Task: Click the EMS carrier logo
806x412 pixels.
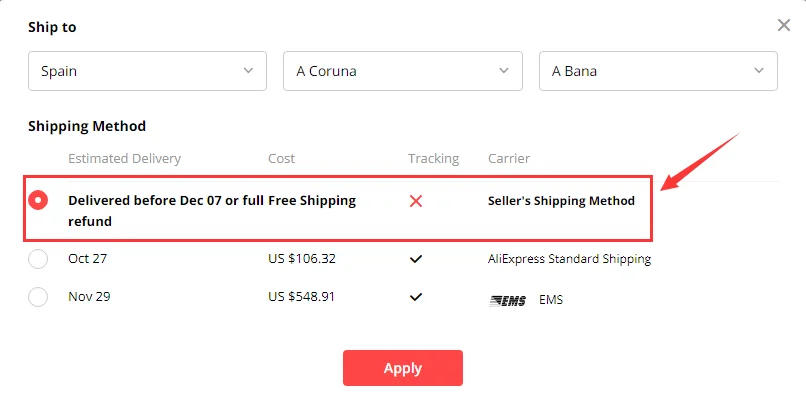Action: pos(508,299)
